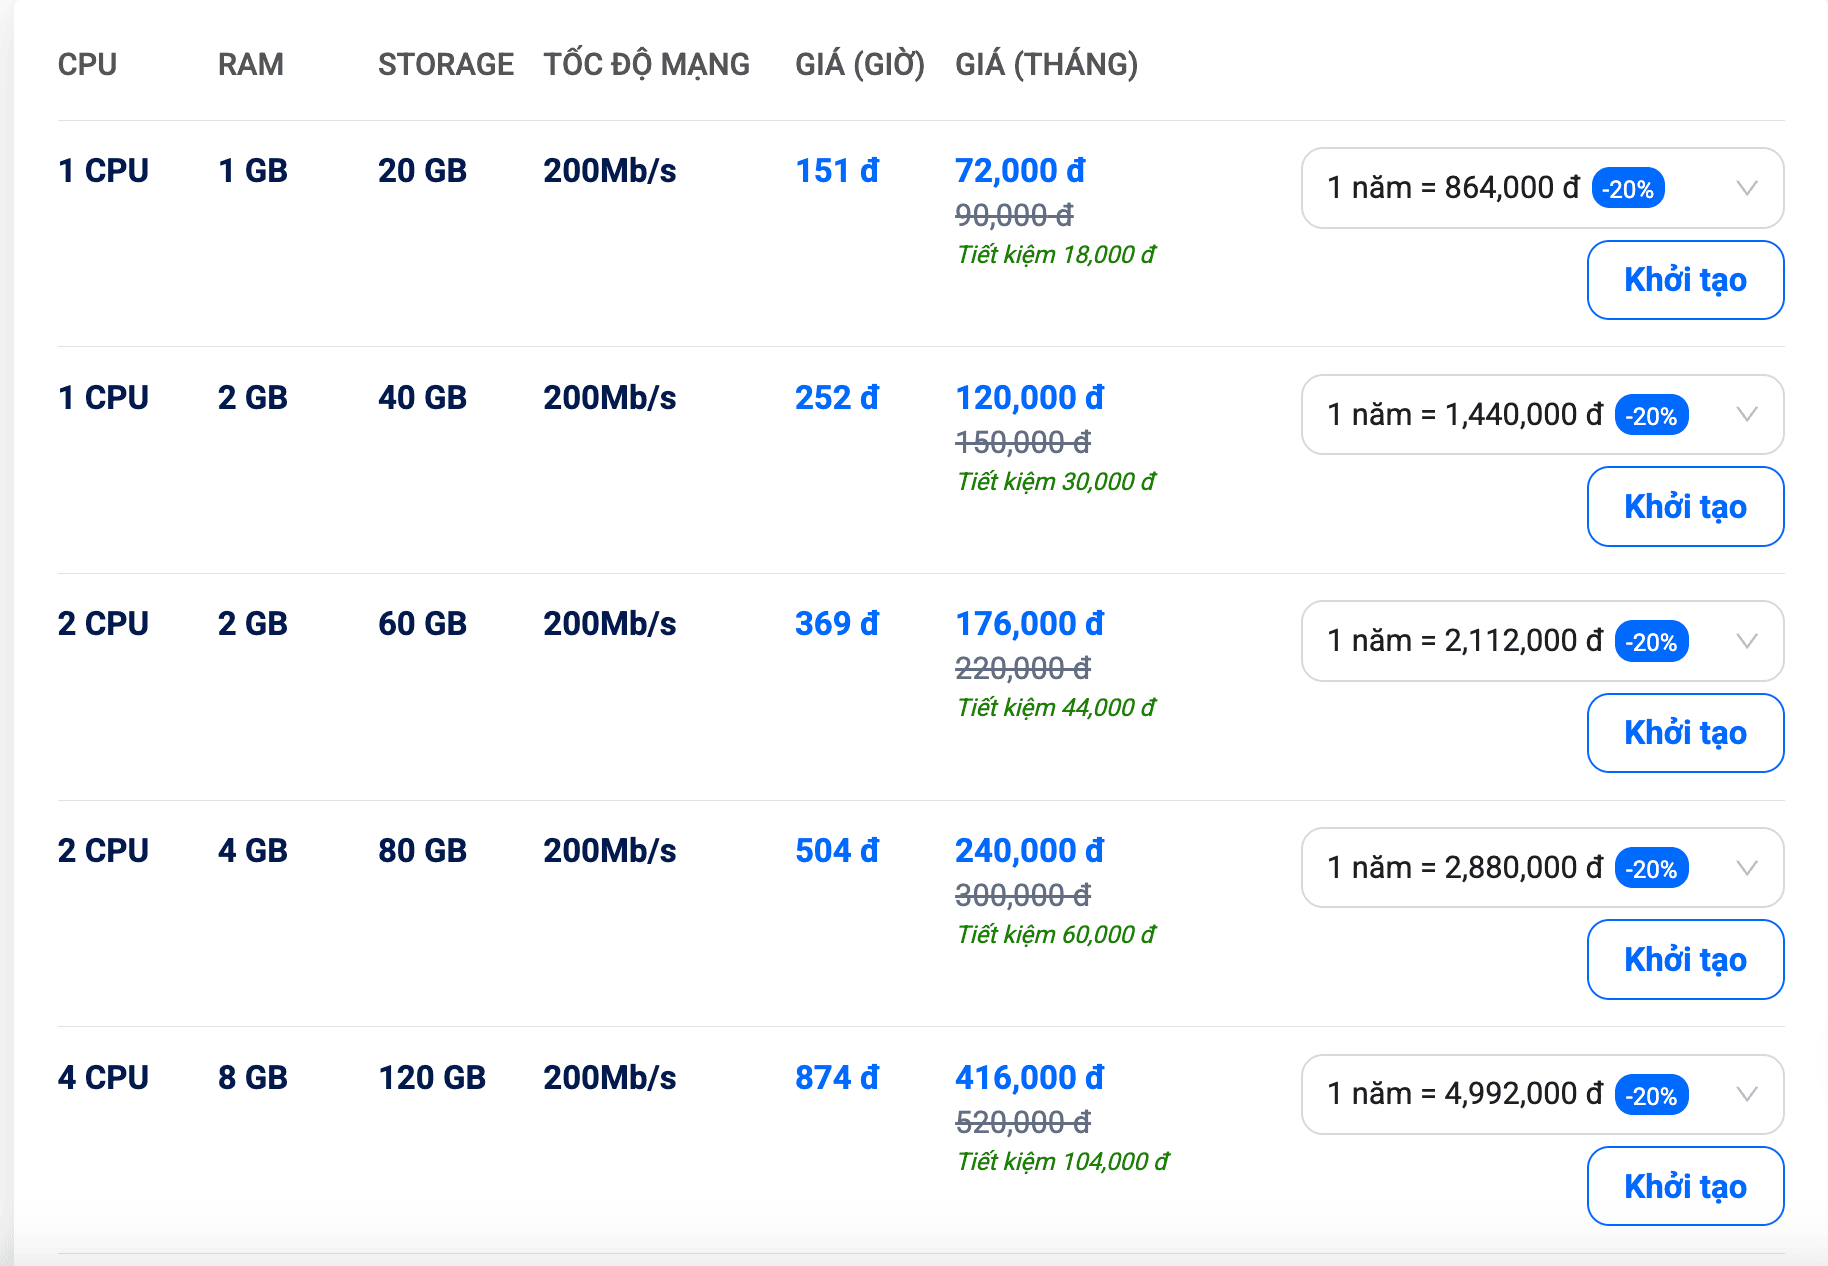Click the GIÁ (THÁNG) column header
This screenshot has width=1828, height=1266.
point(1046,64)
